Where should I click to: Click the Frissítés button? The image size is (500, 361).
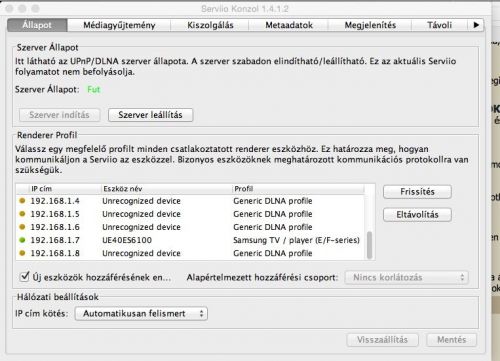pos(417,192)
